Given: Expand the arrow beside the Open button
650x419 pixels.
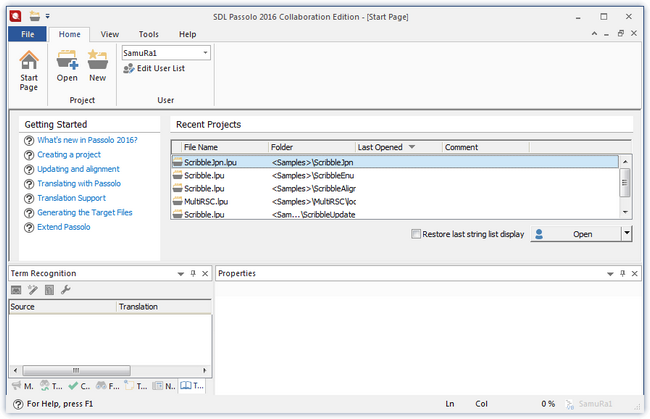Looking at the screenshot, I should pyautogui.click(x=626, y=234).
